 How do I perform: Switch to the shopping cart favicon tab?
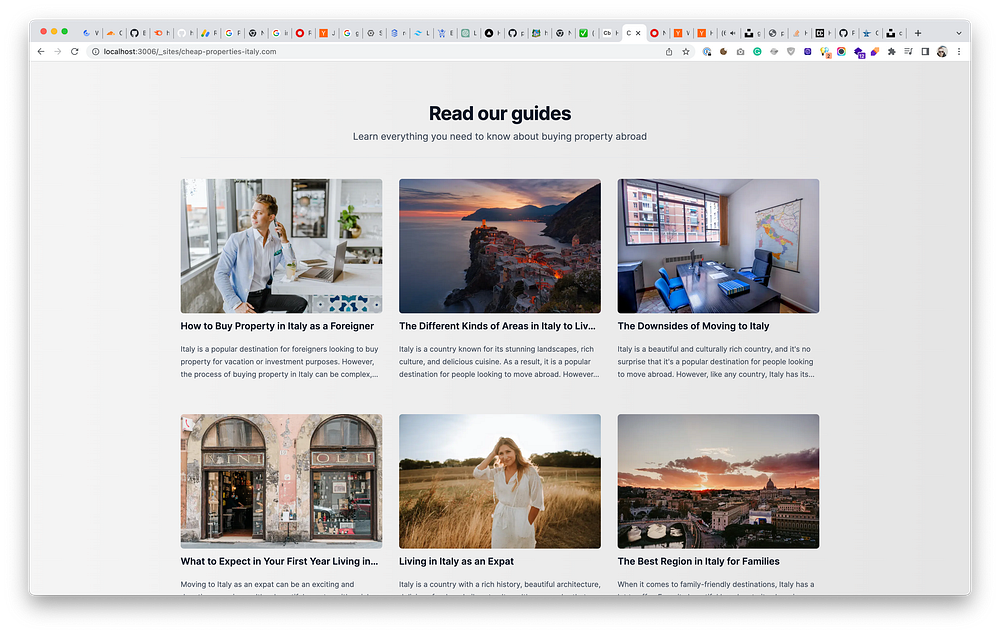click(x=444, y=33)
